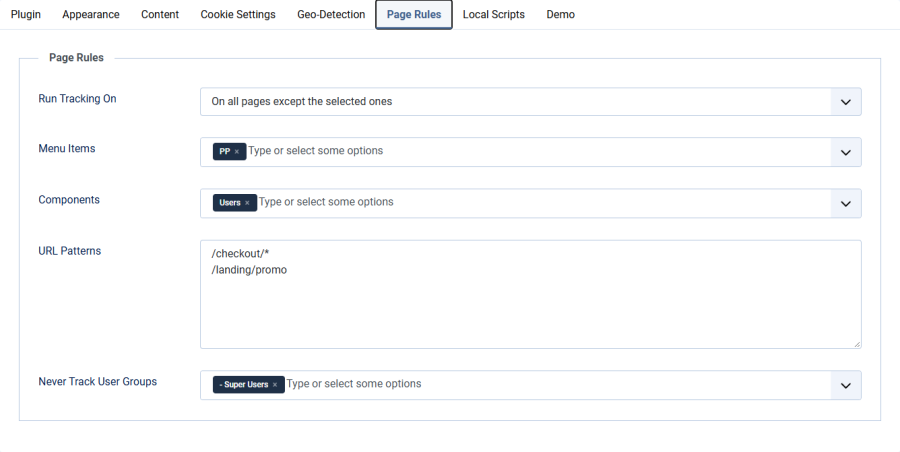Click the 'URL Patterns' label
The image size is (900, 452).
(69, 251)
